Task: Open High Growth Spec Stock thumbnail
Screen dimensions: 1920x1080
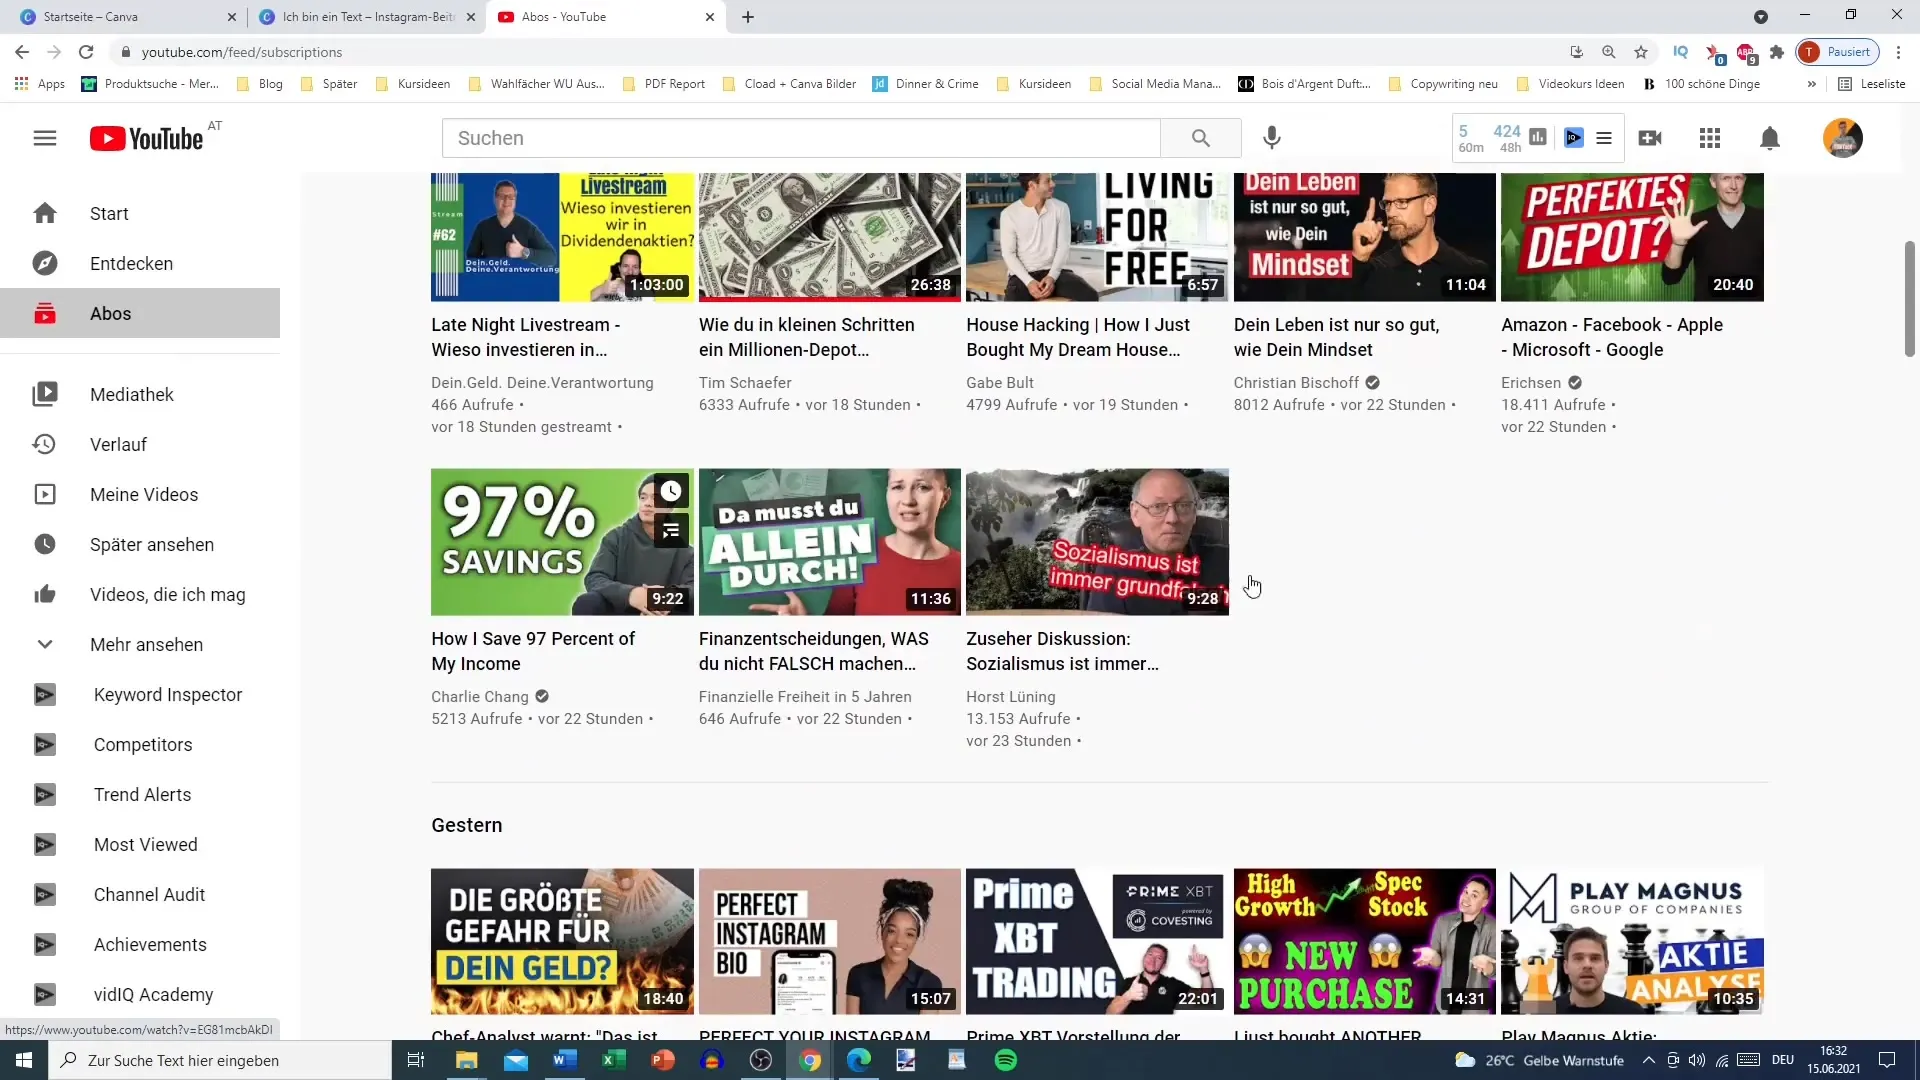Action: [x=1364, y=941]
